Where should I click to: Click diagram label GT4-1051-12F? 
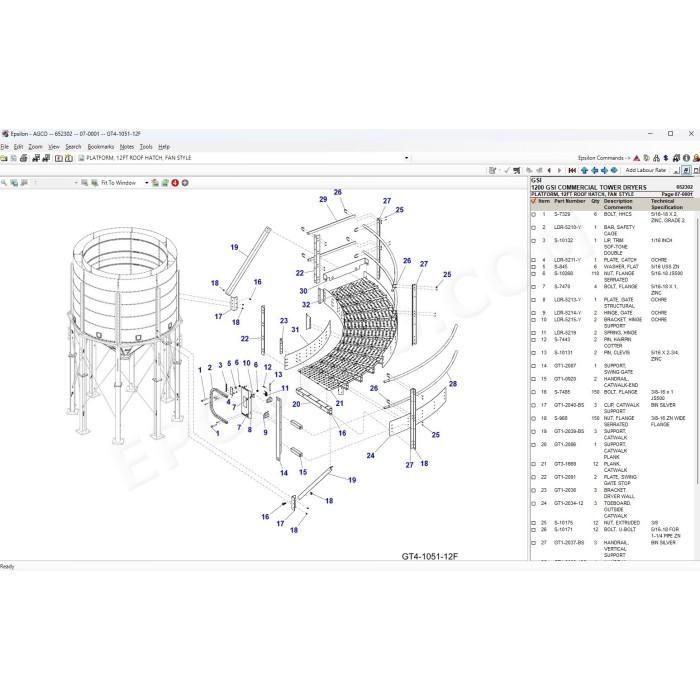pos(429,556)
